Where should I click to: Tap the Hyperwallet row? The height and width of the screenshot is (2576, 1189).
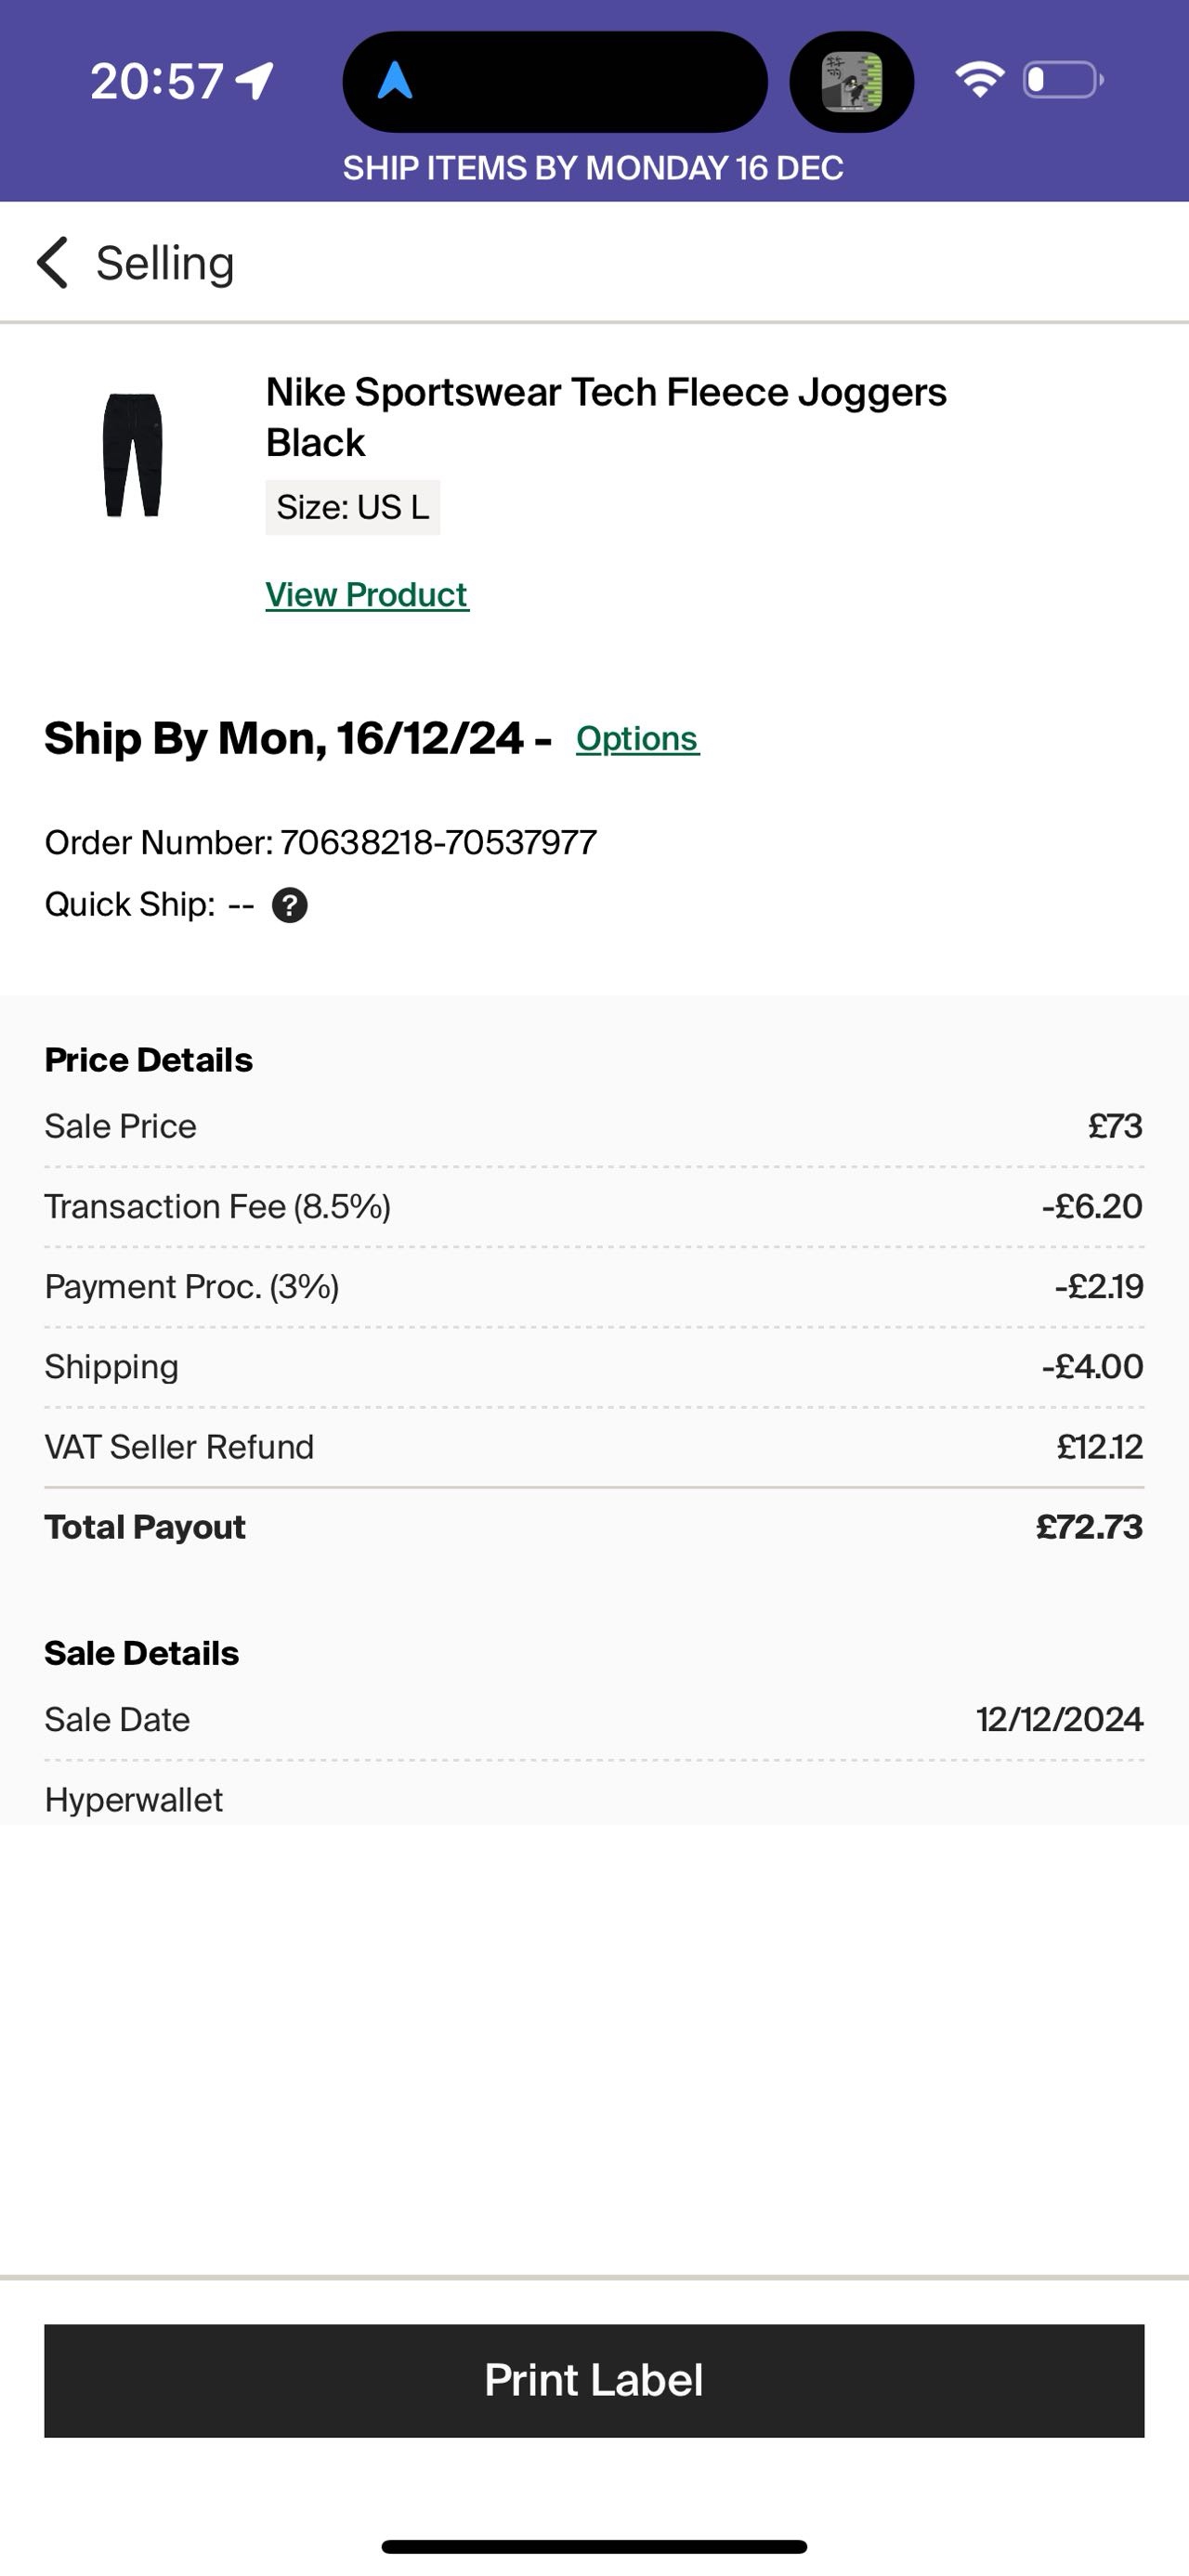click(x=594, y=1799)
